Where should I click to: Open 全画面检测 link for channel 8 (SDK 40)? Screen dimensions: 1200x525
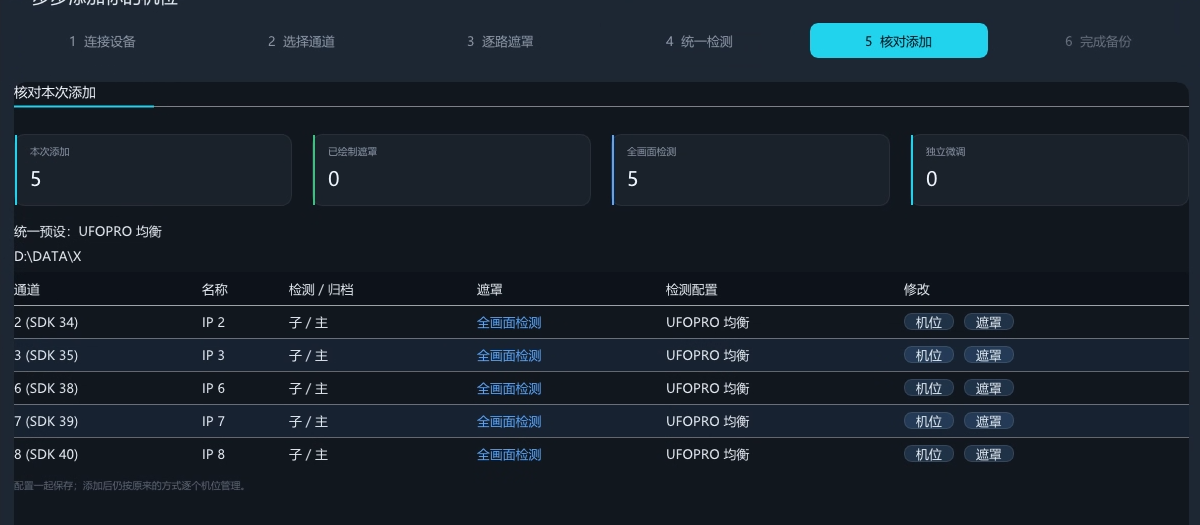[x=509, y=454]
